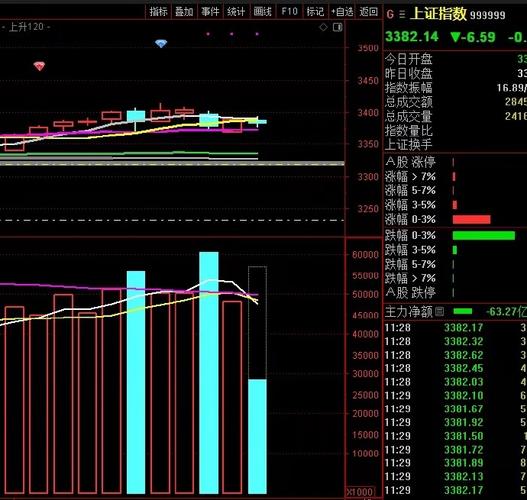Click the red 涨幅 0-3% bar
Image resolution: width=527 pixels, height=500 pixels.
(x=472, y=219)
